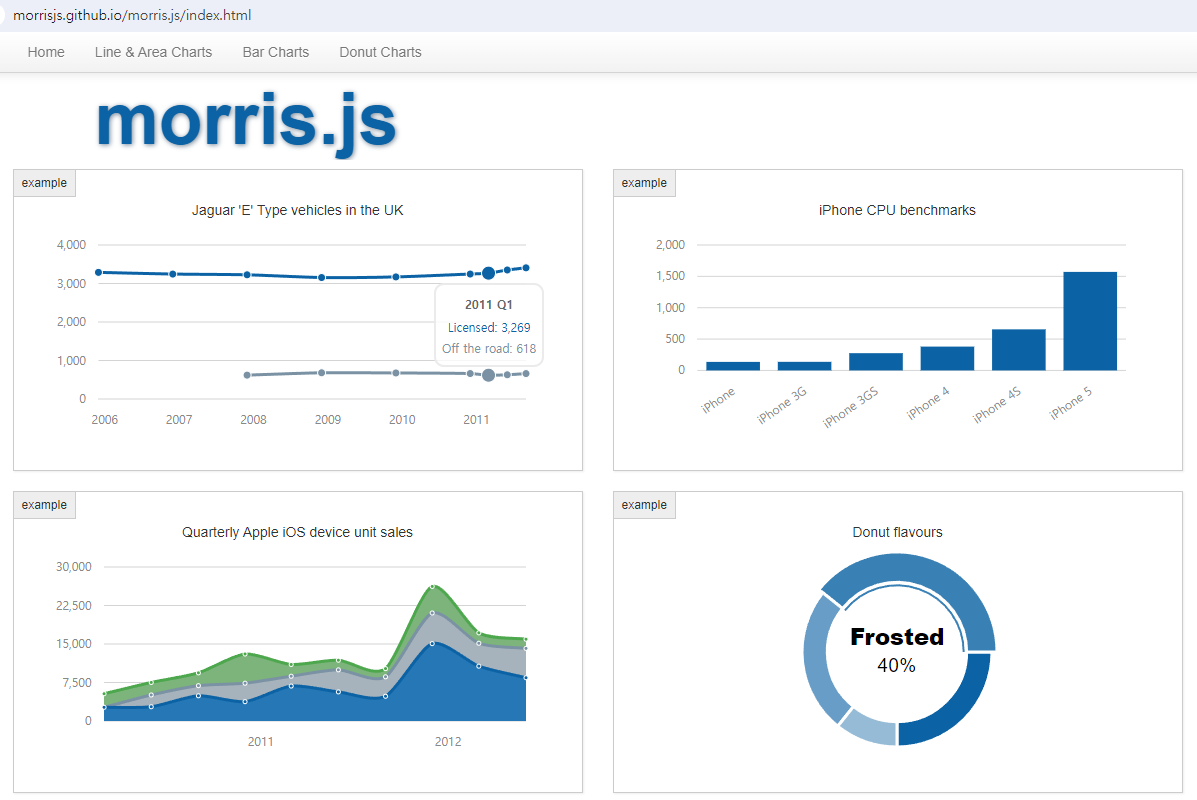Open the Home navigation link

tap(46, 52)
